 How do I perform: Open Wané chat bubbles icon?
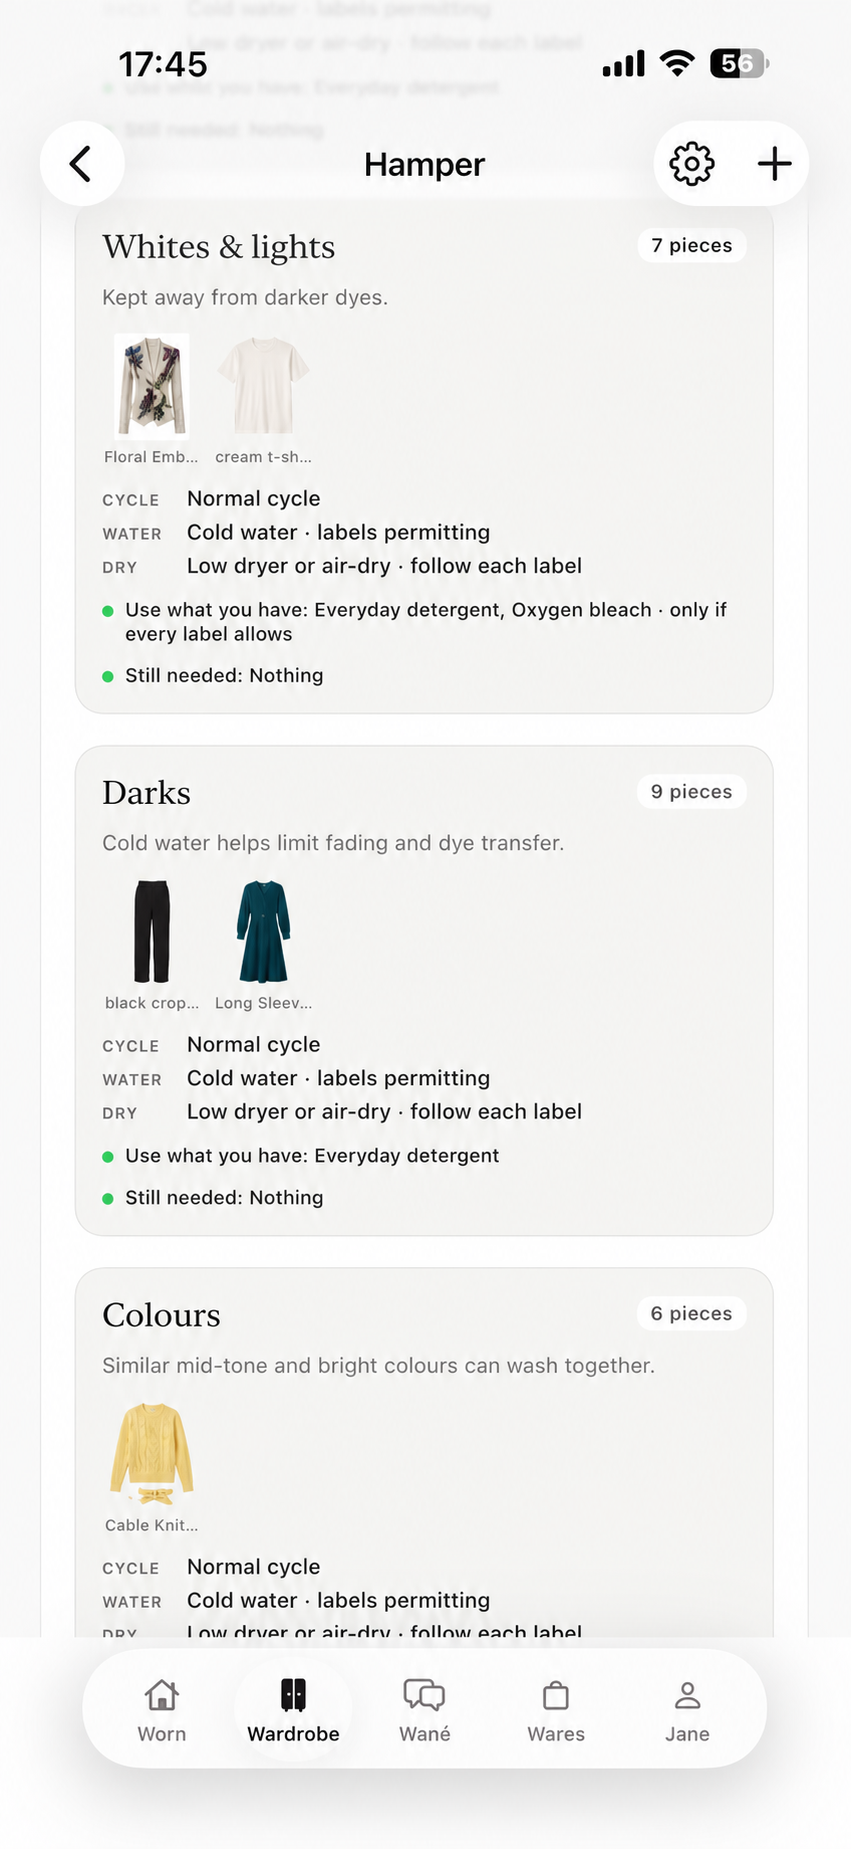[424, 1695]
